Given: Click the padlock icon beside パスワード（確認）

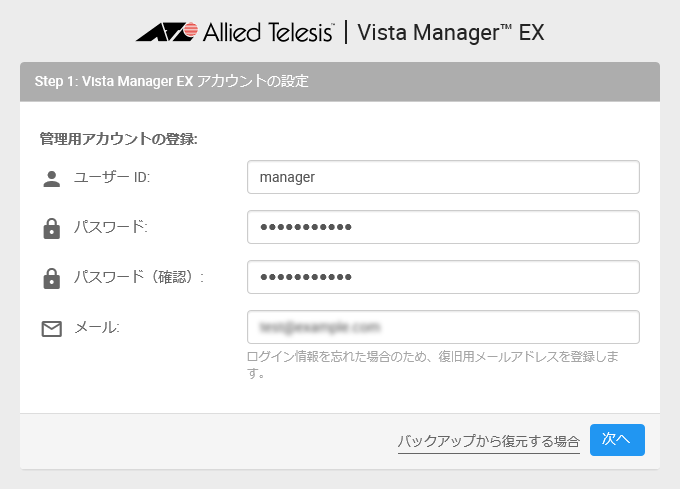Looking at the screenshot, I should [52, 278].
